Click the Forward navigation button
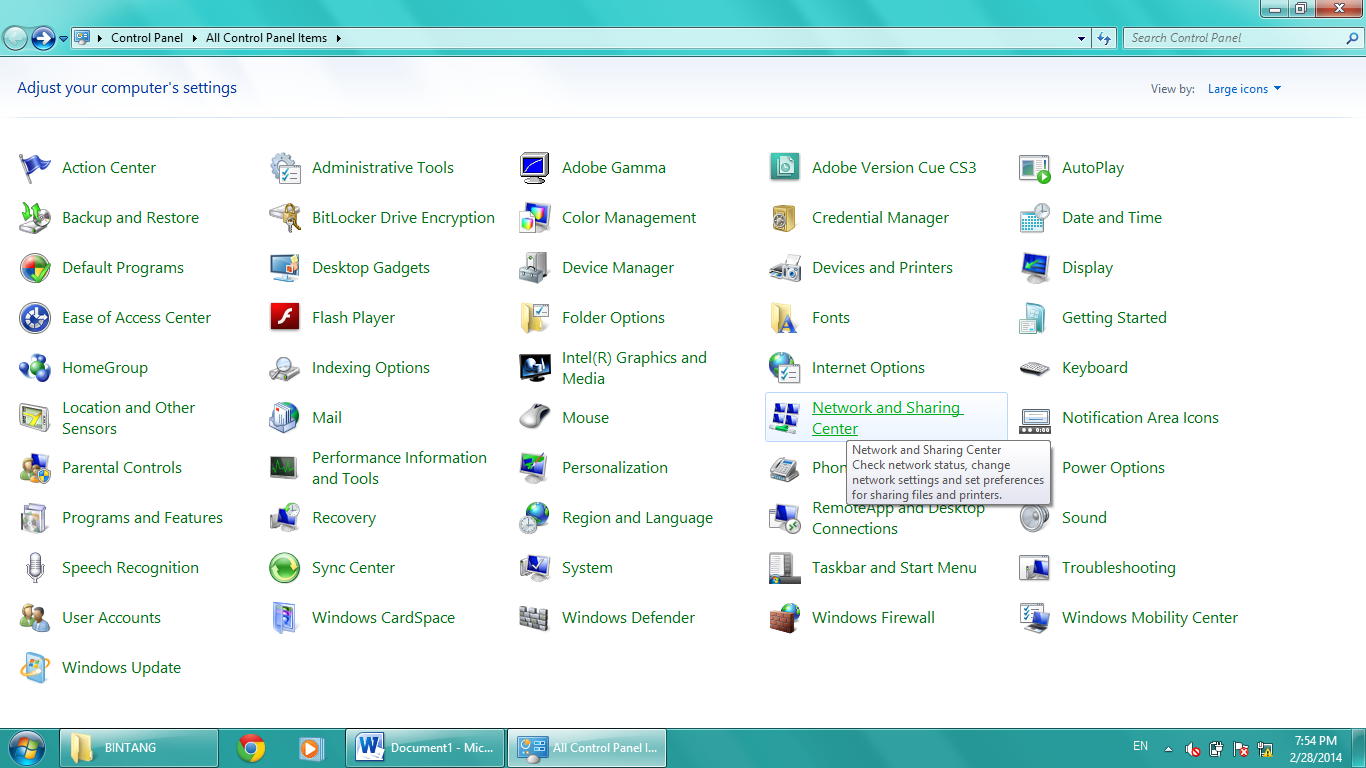This screenshot has height=768, width=1366. [43, 39]
